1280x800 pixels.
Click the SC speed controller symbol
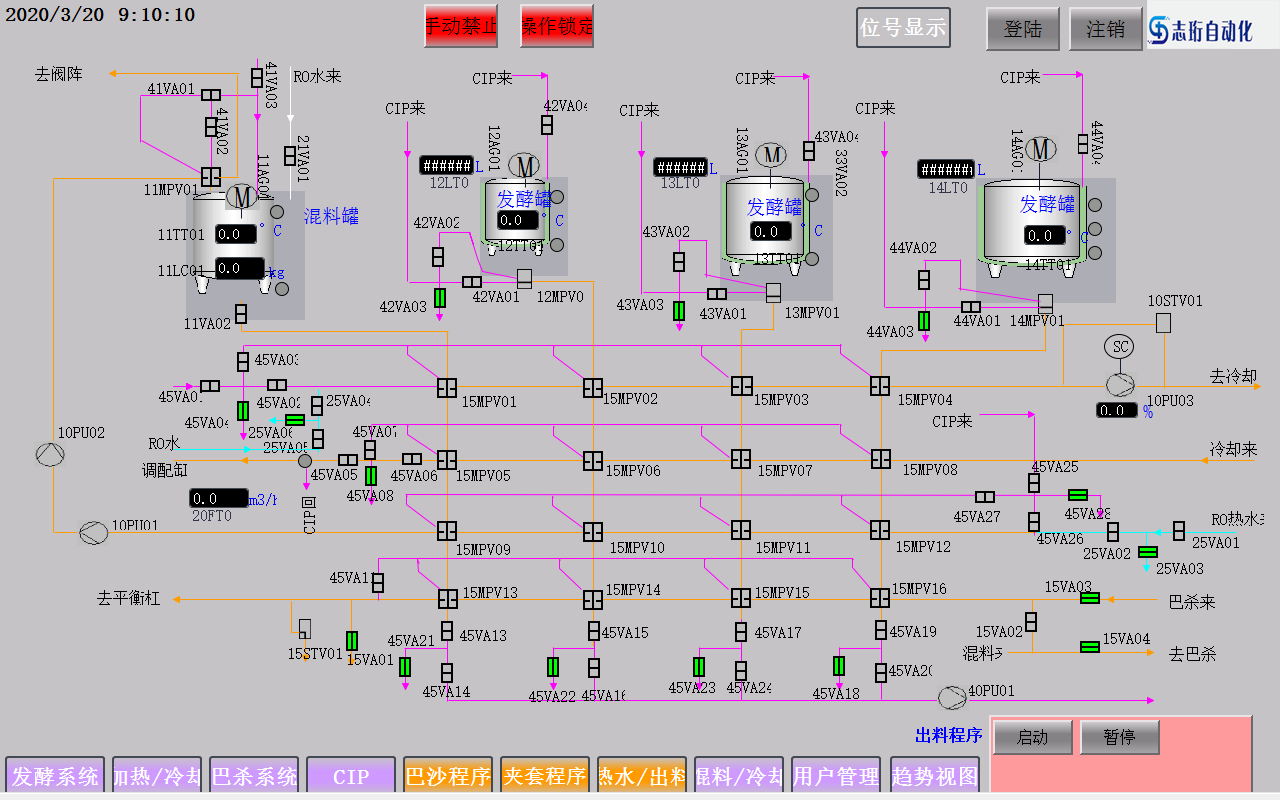1119,347
